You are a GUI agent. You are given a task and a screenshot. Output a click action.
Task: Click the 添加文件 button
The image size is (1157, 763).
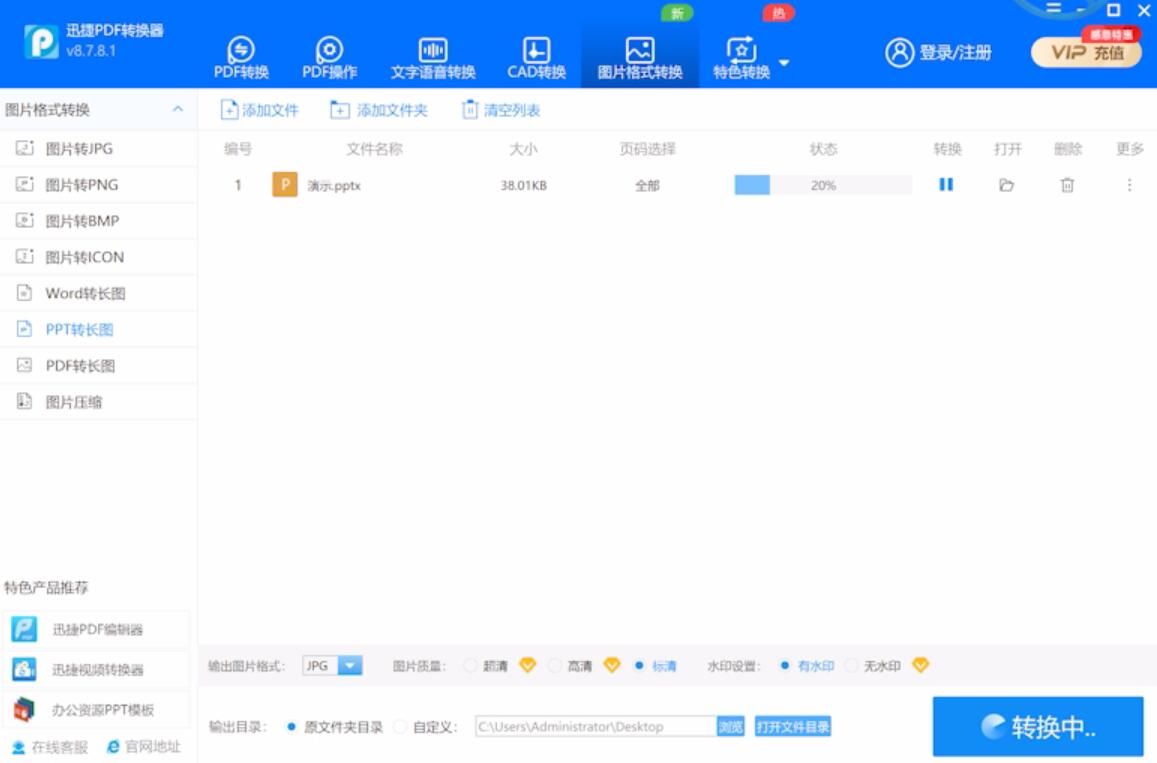(x=259, y=110)
